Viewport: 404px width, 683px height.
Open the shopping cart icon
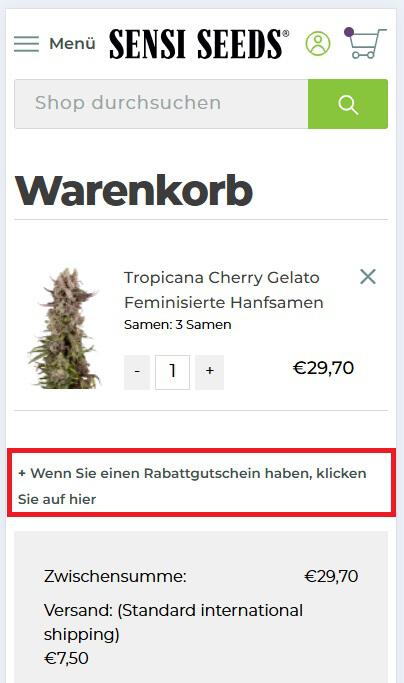point(367,43)
